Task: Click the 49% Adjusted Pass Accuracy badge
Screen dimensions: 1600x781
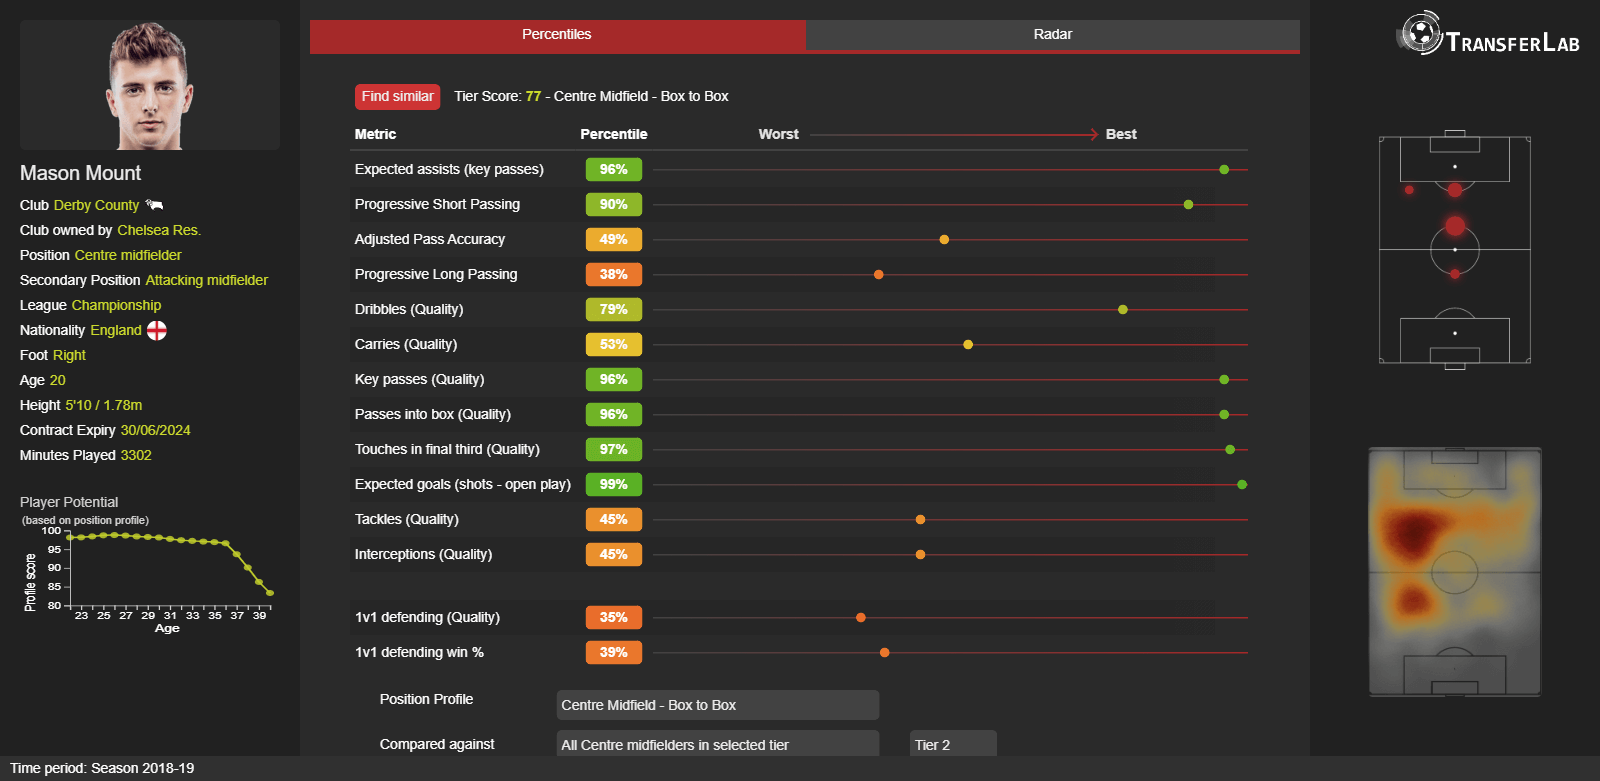Action: pos(614,240)
